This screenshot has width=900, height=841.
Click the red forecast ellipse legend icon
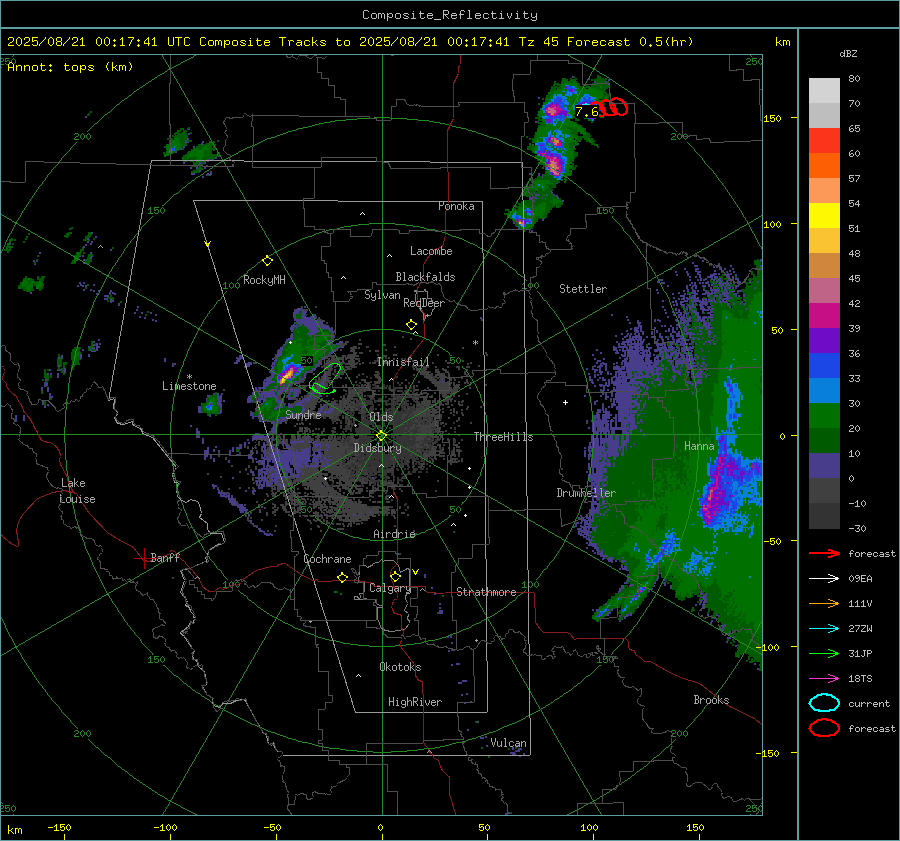(824, 728)
